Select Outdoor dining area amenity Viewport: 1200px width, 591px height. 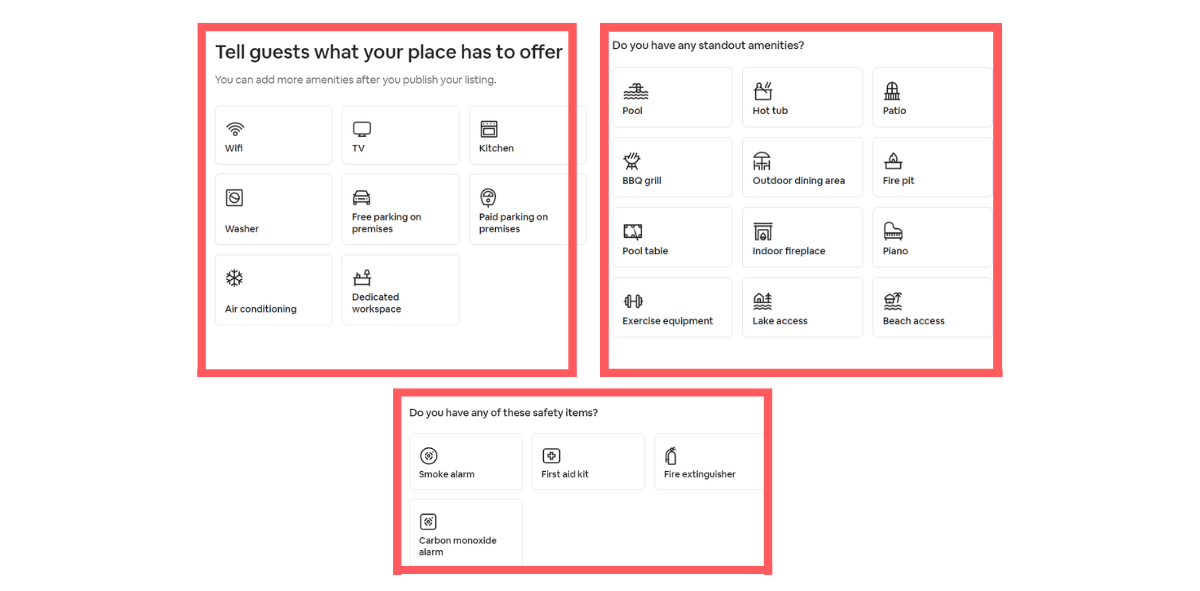[x=802, y=167]
